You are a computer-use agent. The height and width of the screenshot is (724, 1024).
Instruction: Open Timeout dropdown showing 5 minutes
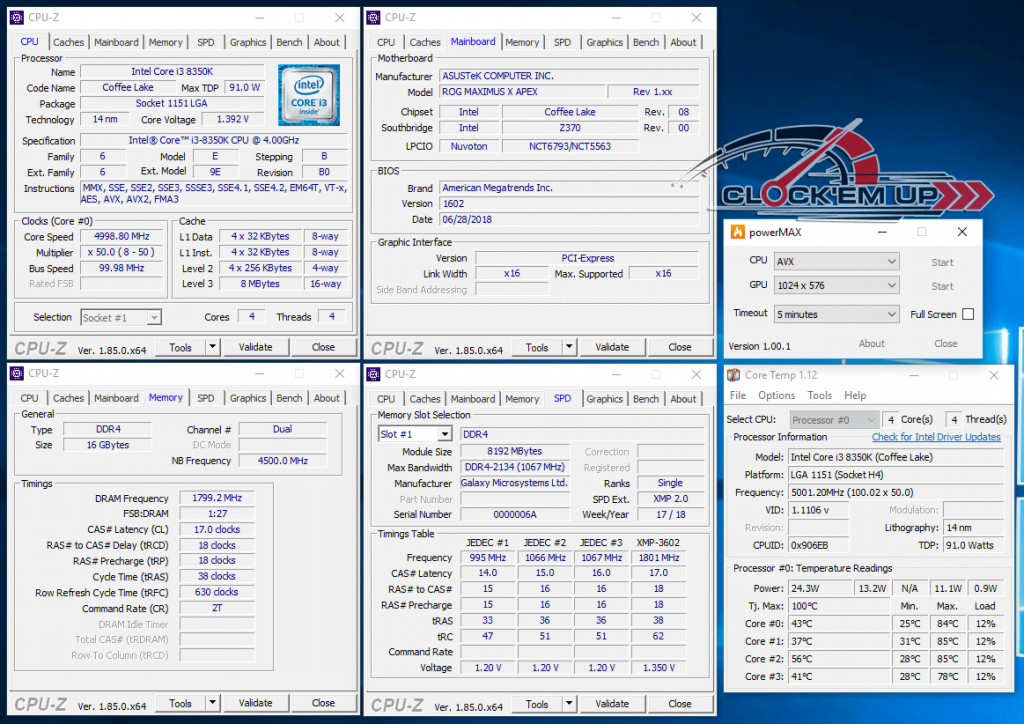(x=837, y=314)
